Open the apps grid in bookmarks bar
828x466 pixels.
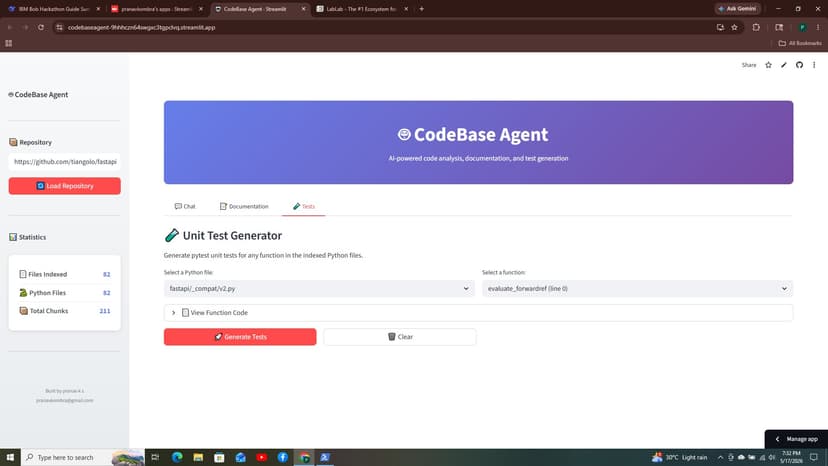tap(8, 43)
